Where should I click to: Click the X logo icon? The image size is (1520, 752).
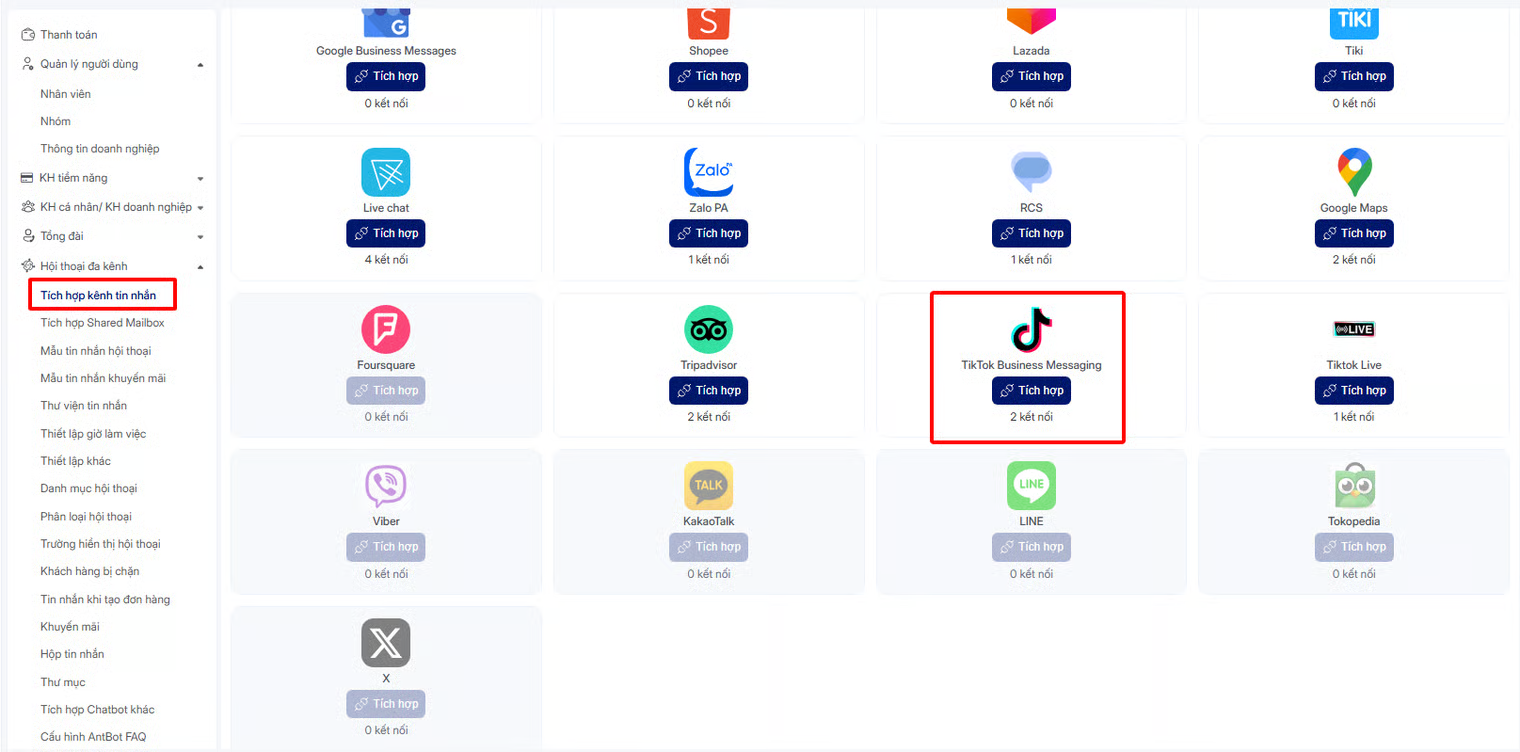(x=386, y=643)
